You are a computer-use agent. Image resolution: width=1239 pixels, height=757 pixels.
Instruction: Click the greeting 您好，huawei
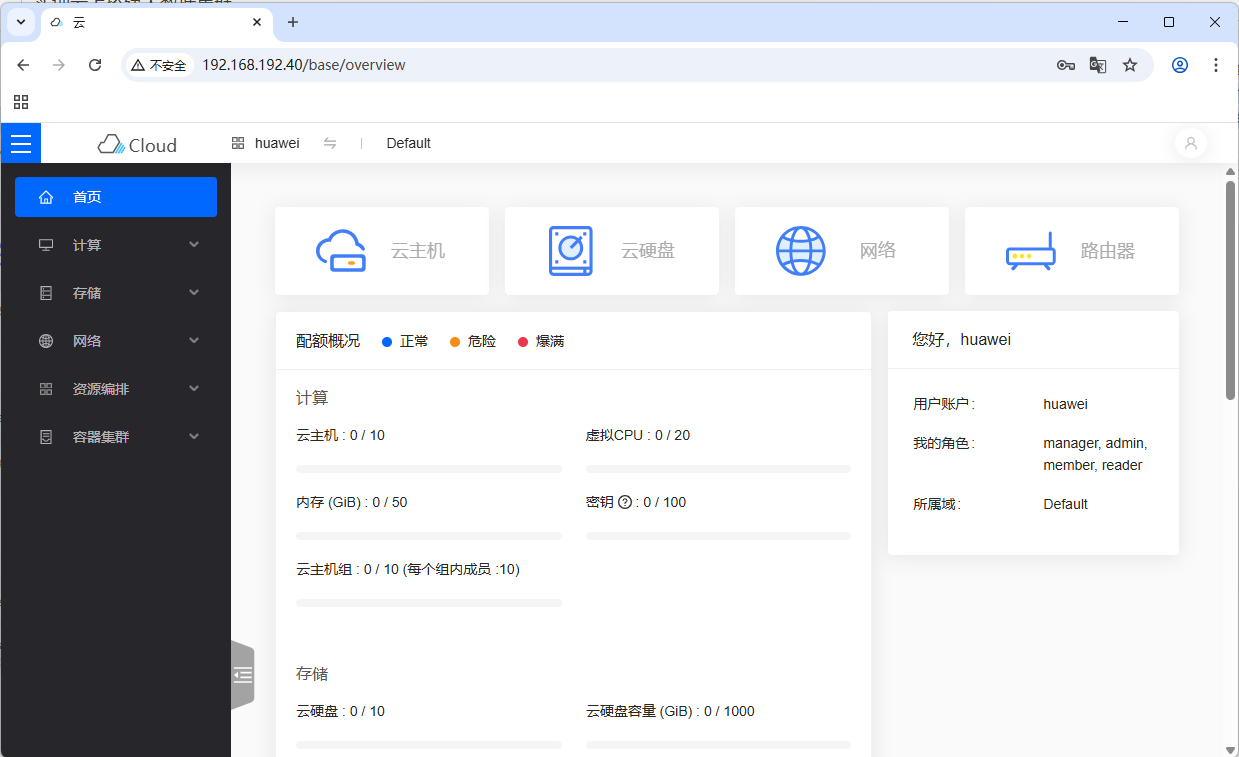pos(962,340)
